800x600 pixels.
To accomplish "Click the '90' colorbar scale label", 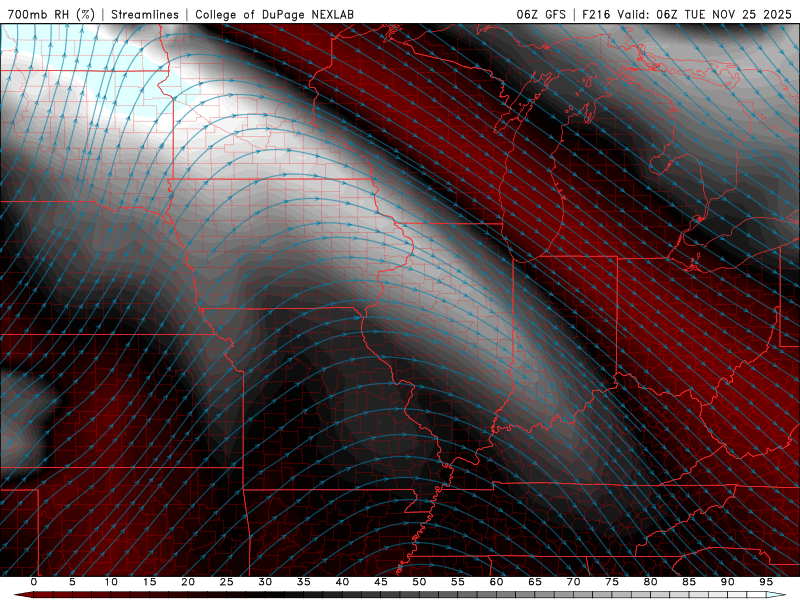I will click(x=728, y=582).
